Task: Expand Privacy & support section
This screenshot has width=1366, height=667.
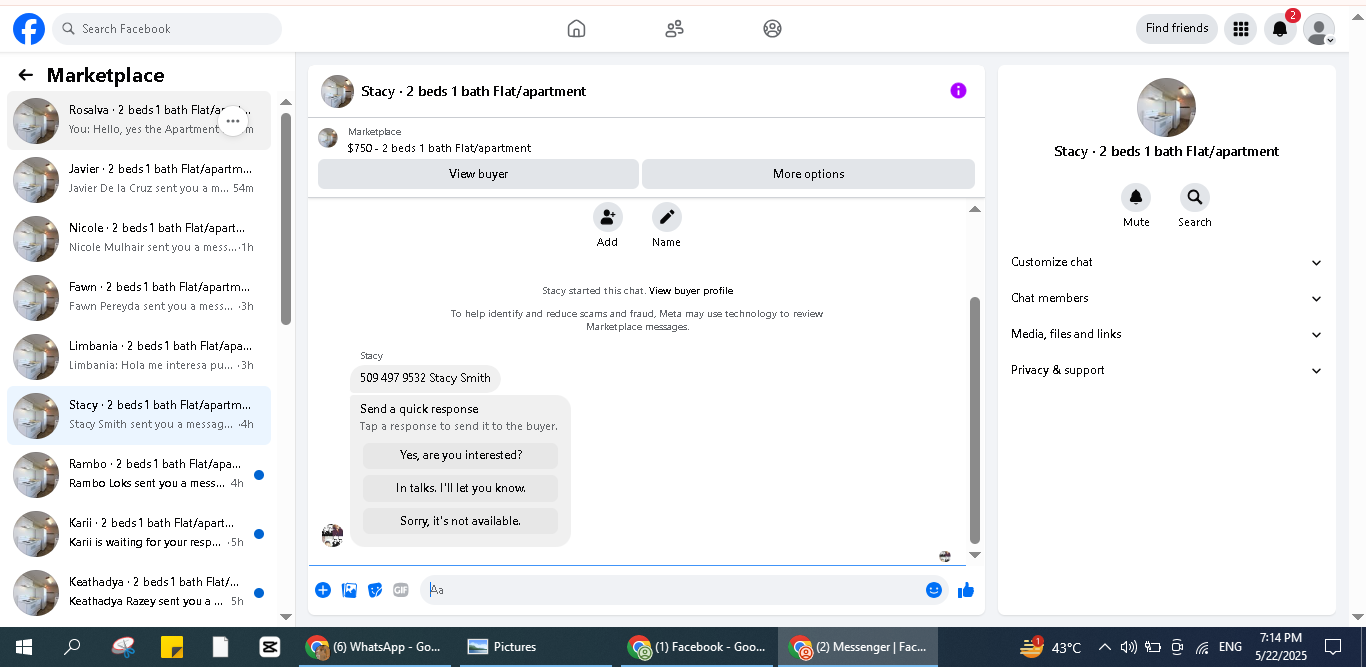Action: click(x=1166, y=370)
